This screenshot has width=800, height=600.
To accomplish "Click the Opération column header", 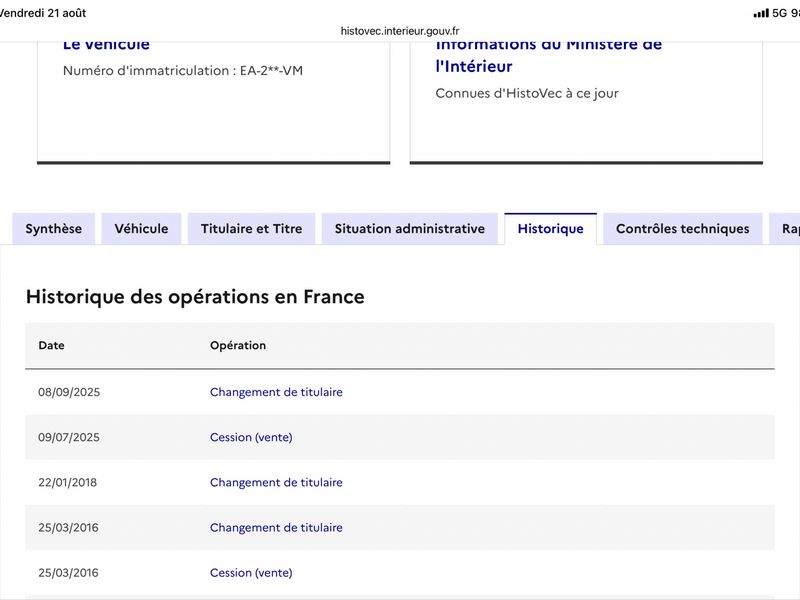I will point(238,345).
